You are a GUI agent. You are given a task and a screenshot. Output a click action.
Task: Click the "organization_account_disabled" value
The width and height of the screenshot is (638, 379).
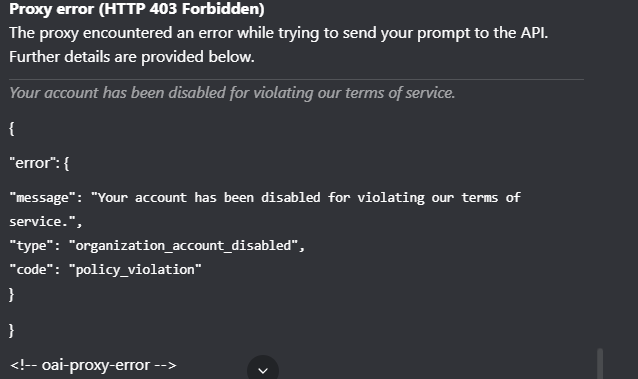point(184,246)
